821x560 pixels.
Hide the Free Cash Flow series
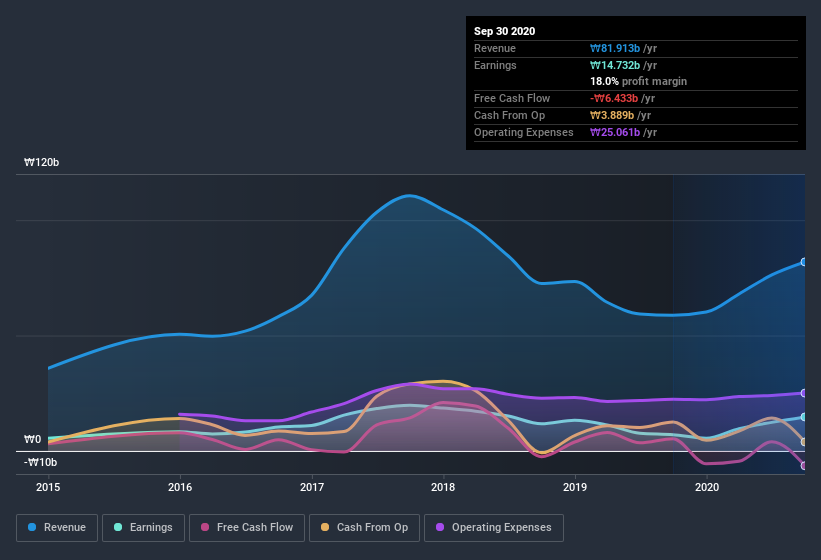tap(247, 528)
